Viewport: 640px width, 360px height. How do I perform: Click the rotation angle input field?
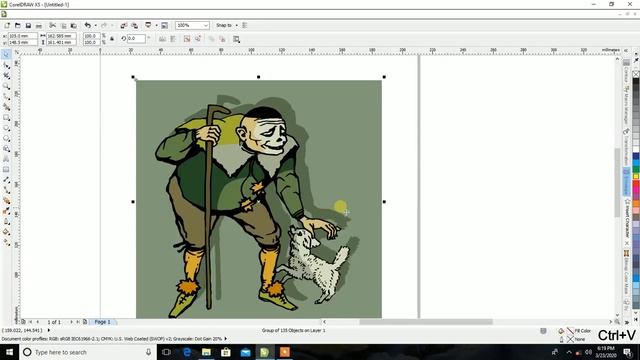(136, 39)
